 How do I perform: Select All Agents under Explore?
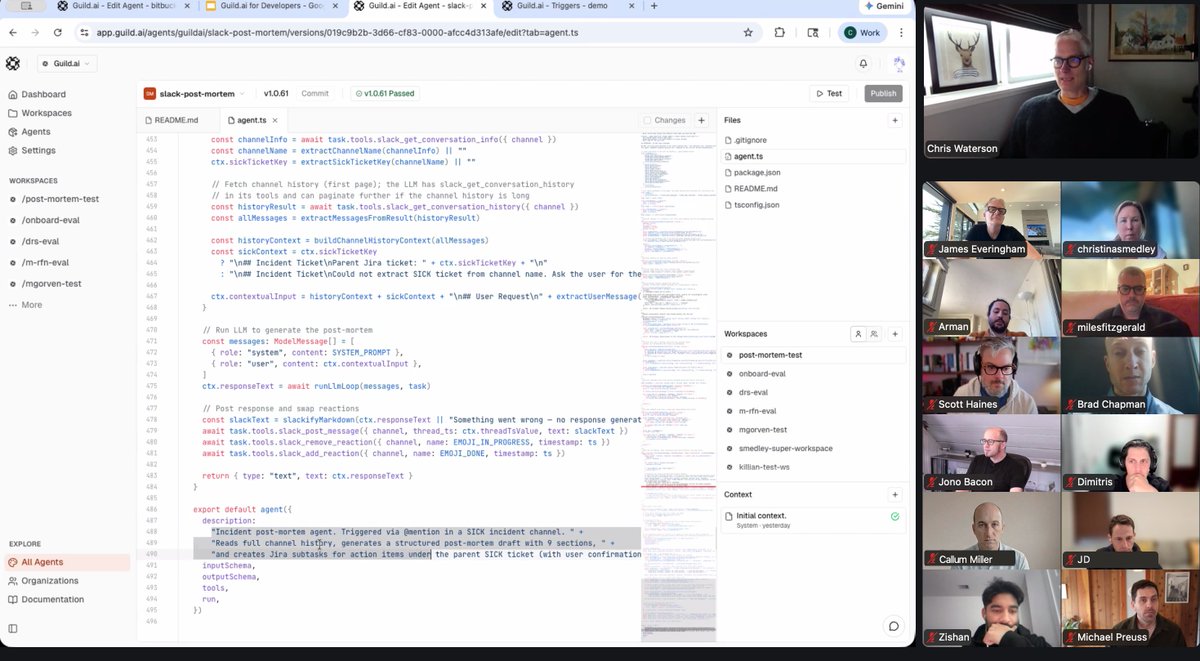(x=65, y=562)
